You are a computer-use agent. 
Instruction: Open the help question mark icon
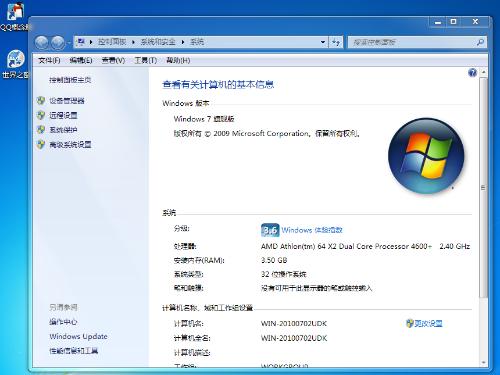tap(472, 72)
